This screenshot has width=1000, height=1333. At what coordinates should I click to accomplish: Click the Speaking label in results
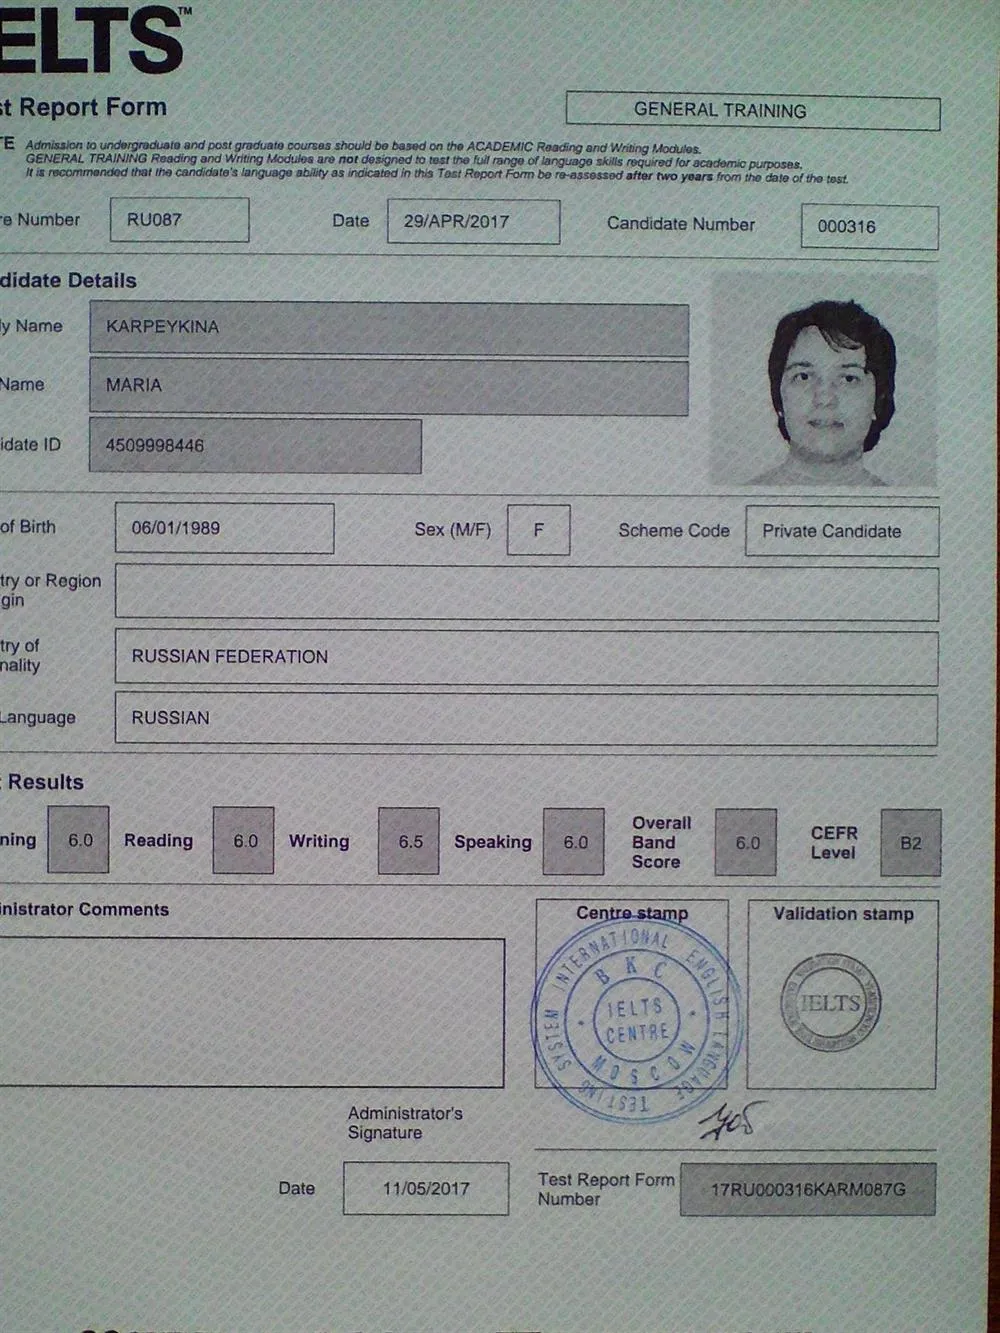[493, 842]
